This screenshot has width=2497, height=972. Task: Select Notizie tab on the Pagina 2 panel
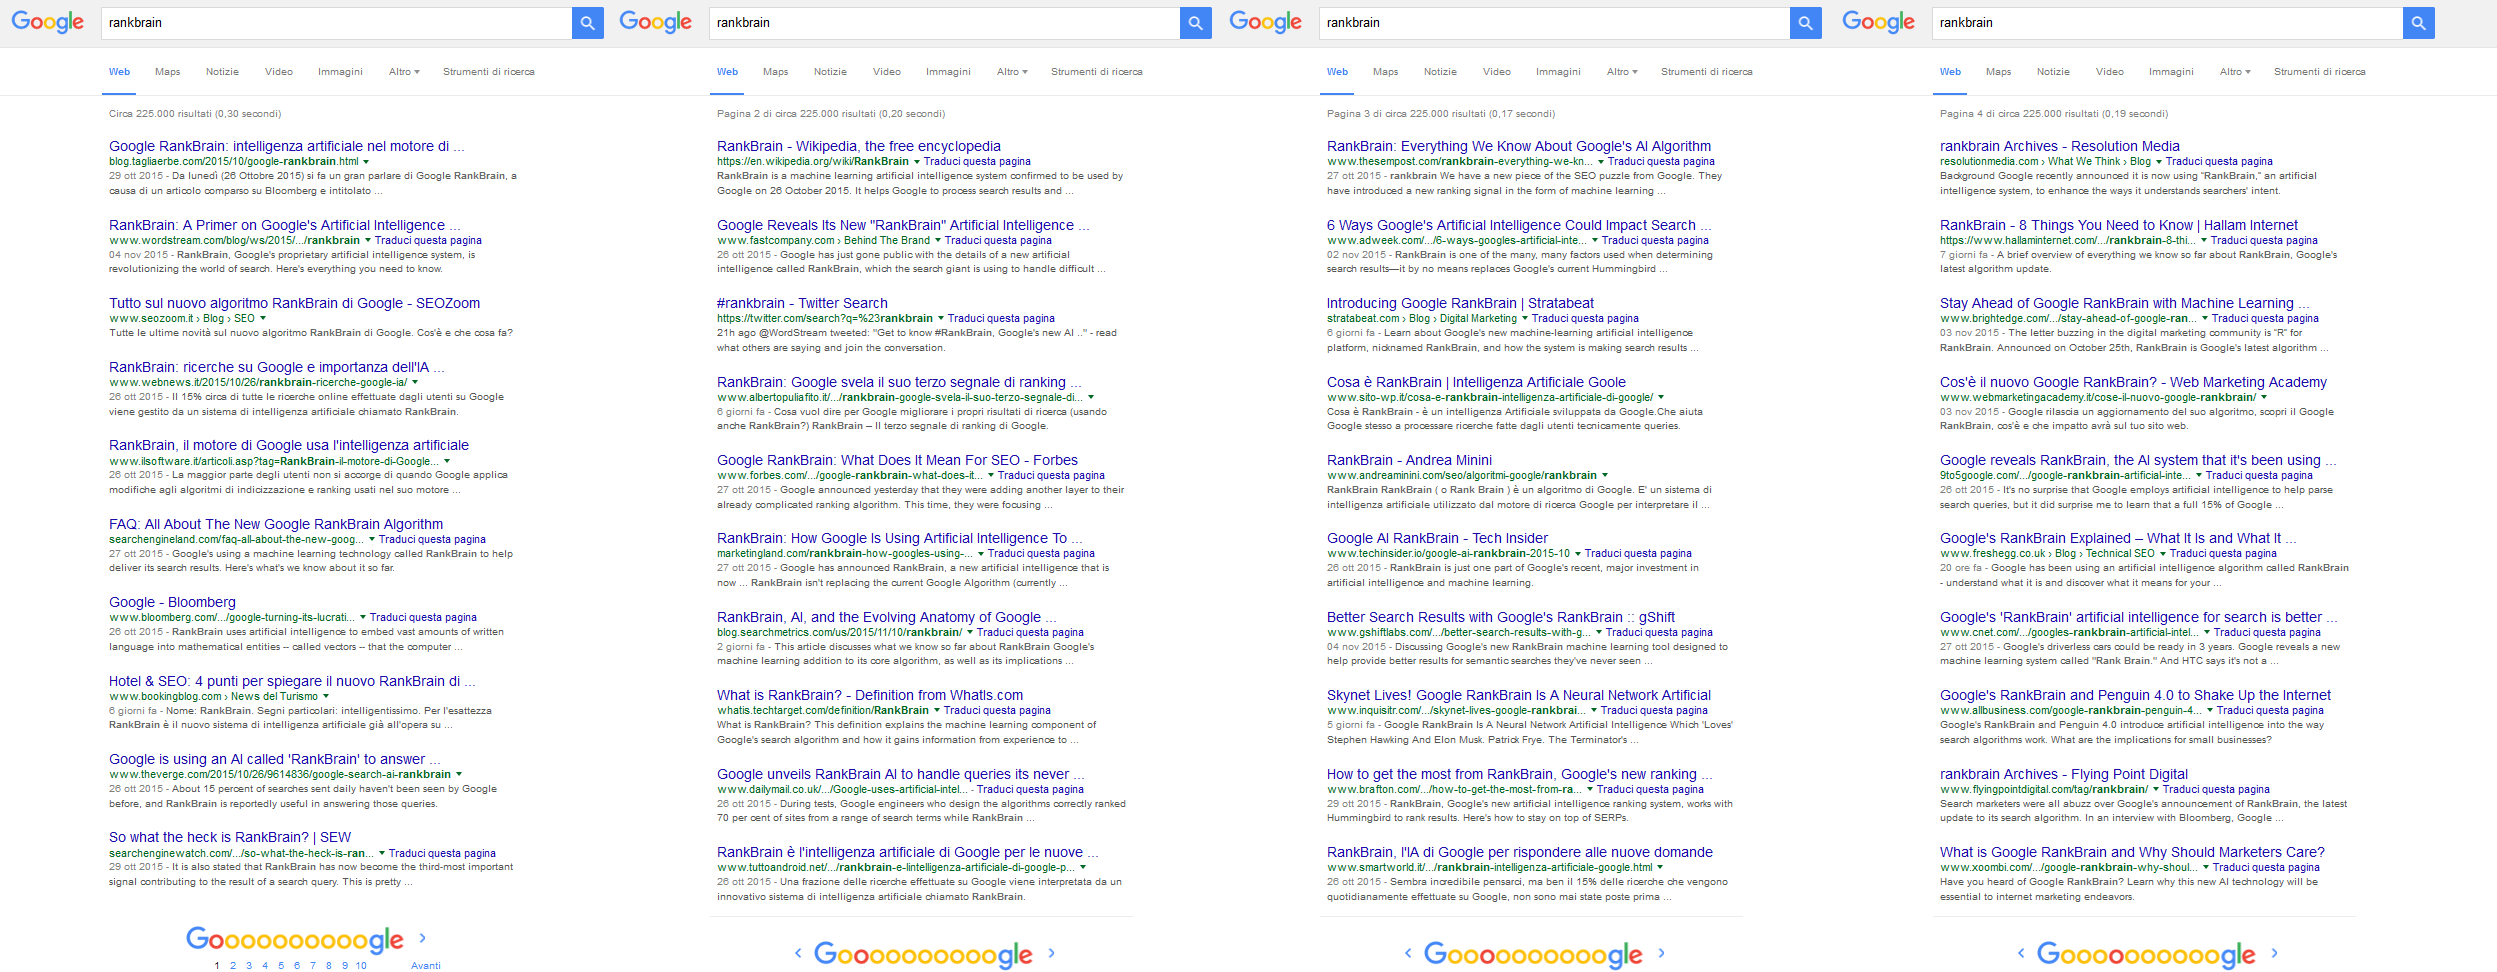coord(830,72)
